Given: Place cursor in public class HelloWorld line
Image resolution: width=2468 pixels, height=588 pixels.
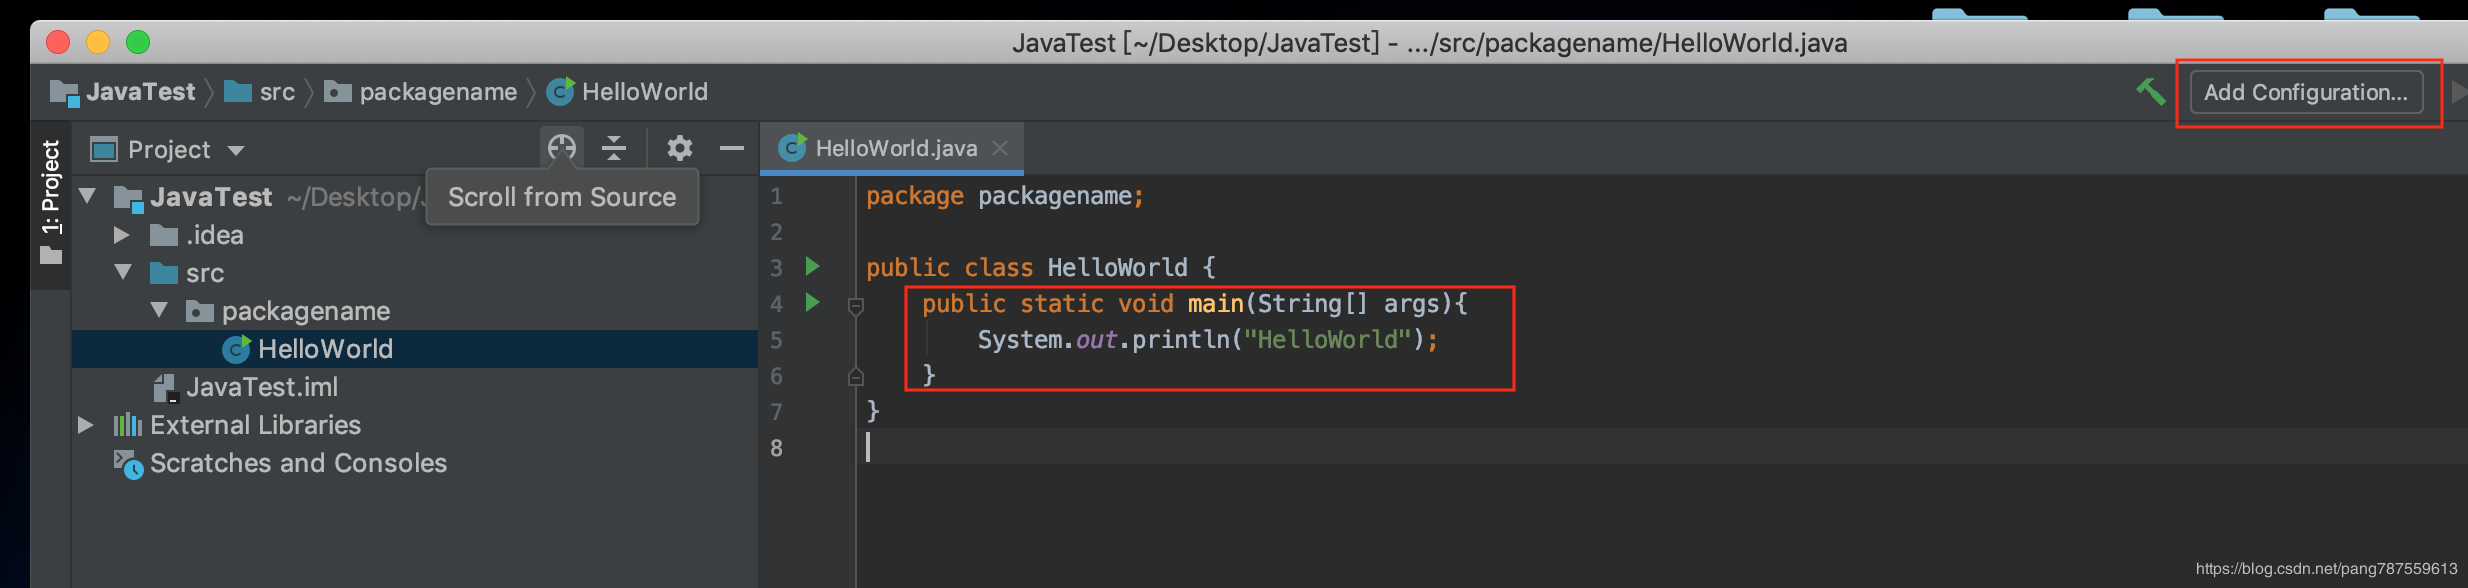Looking at the screenshot, I should point(1040,268).
